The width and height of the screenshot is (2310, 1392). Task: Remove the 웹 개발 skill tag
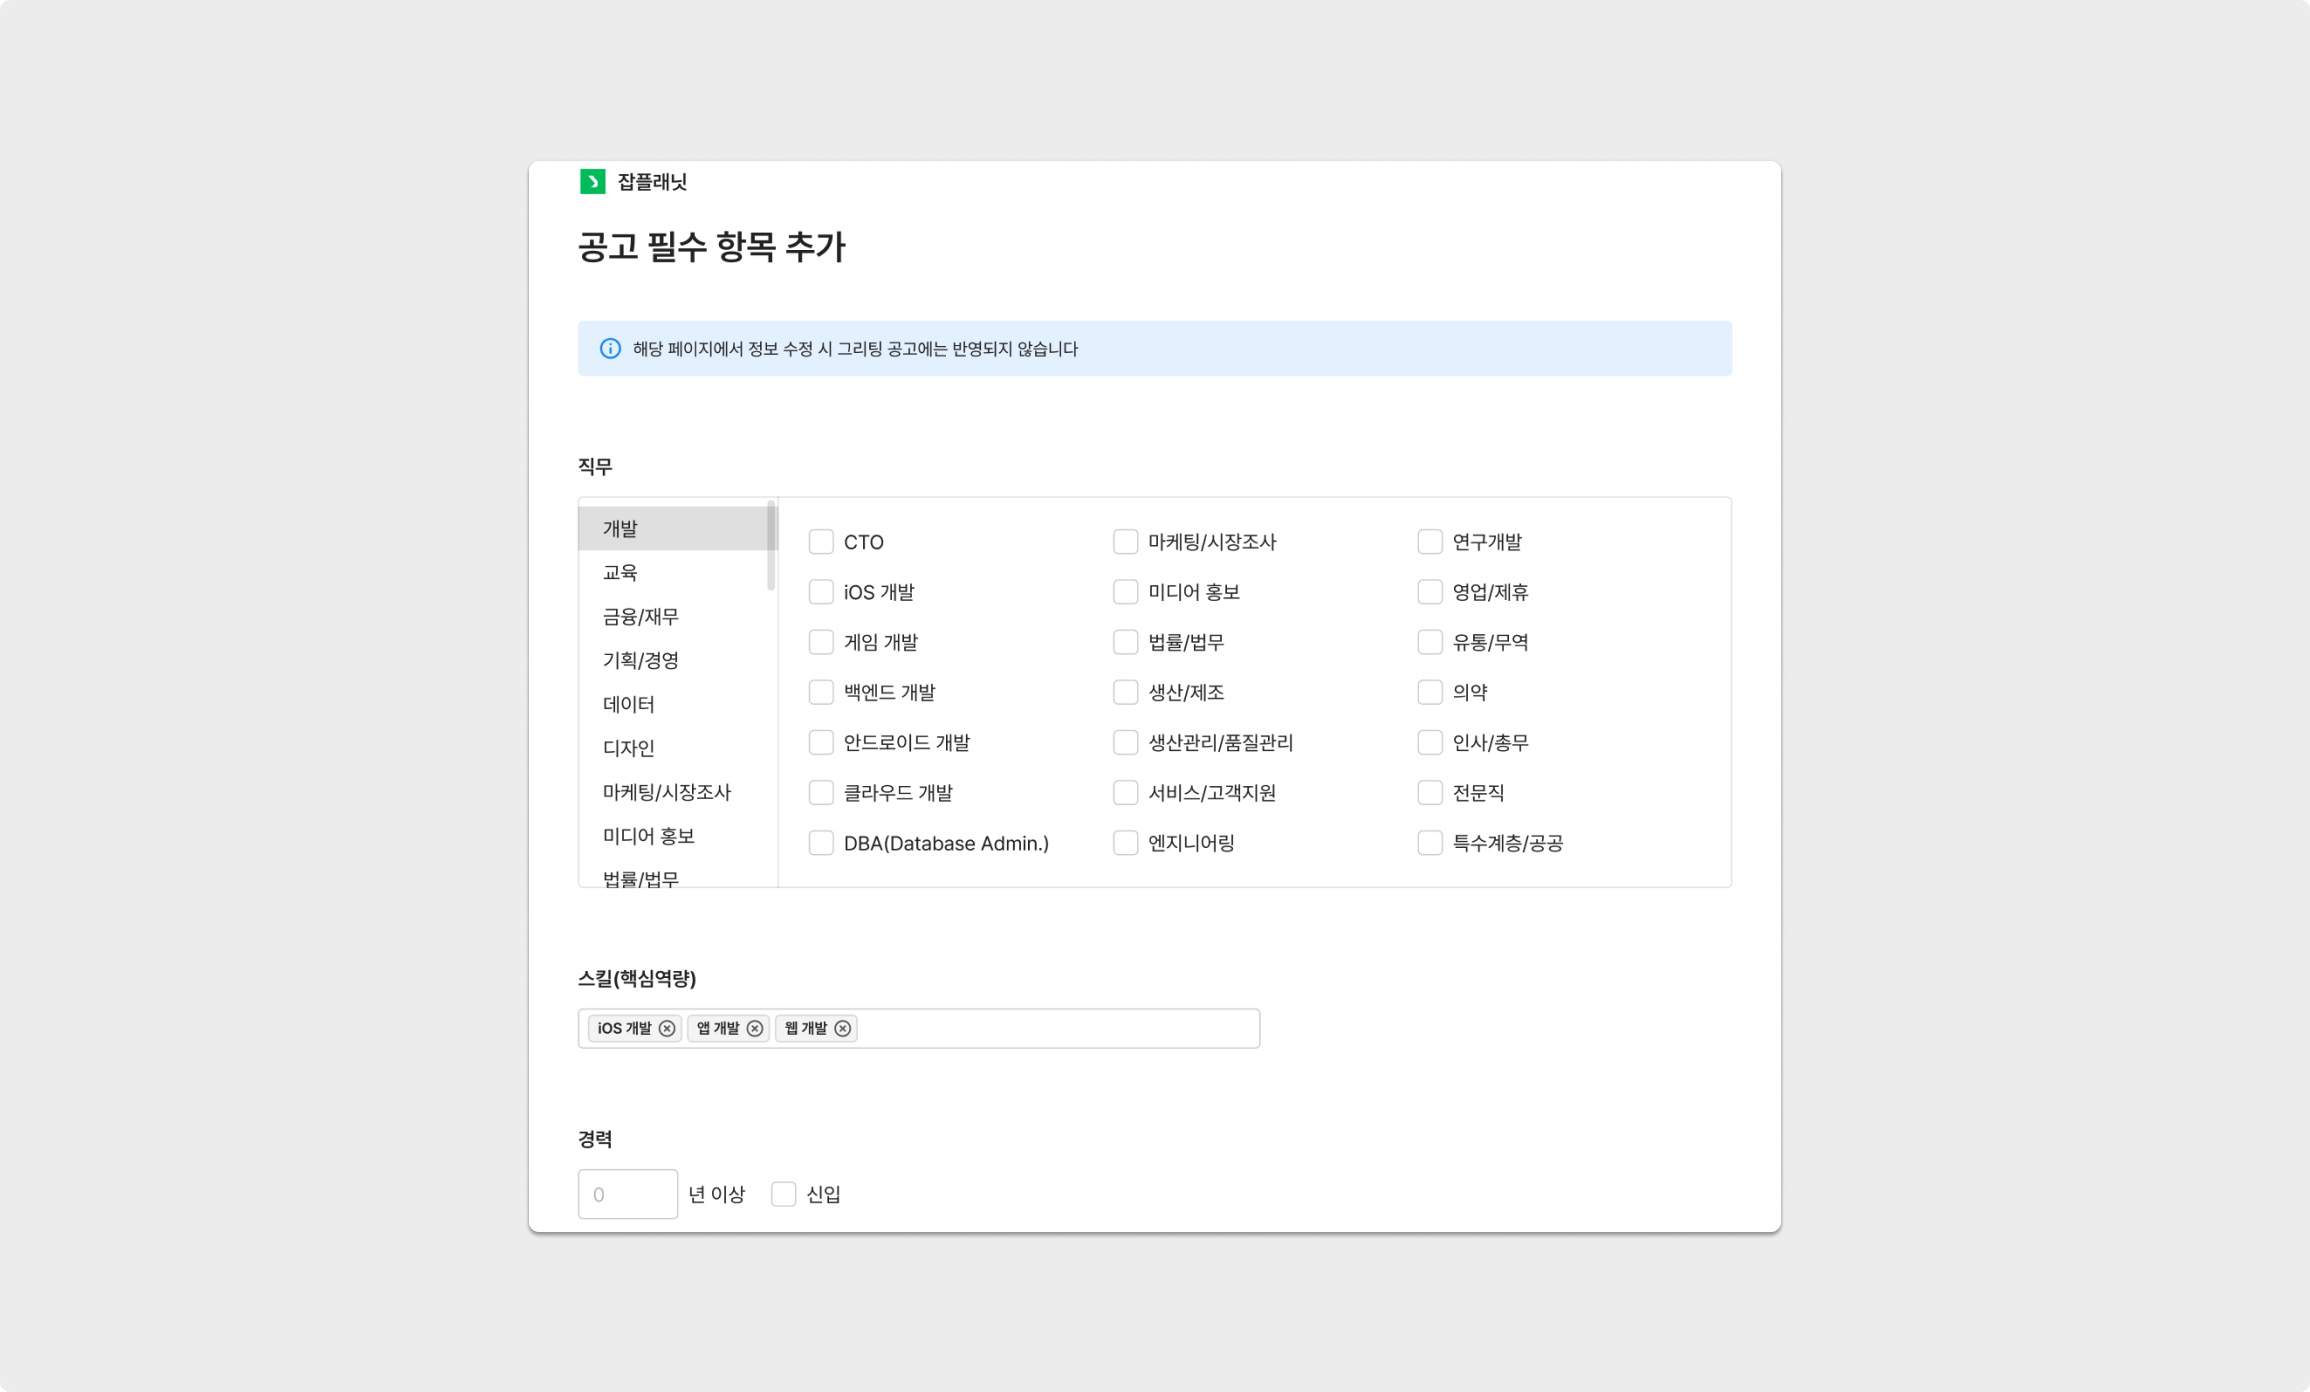(843, 1029)
